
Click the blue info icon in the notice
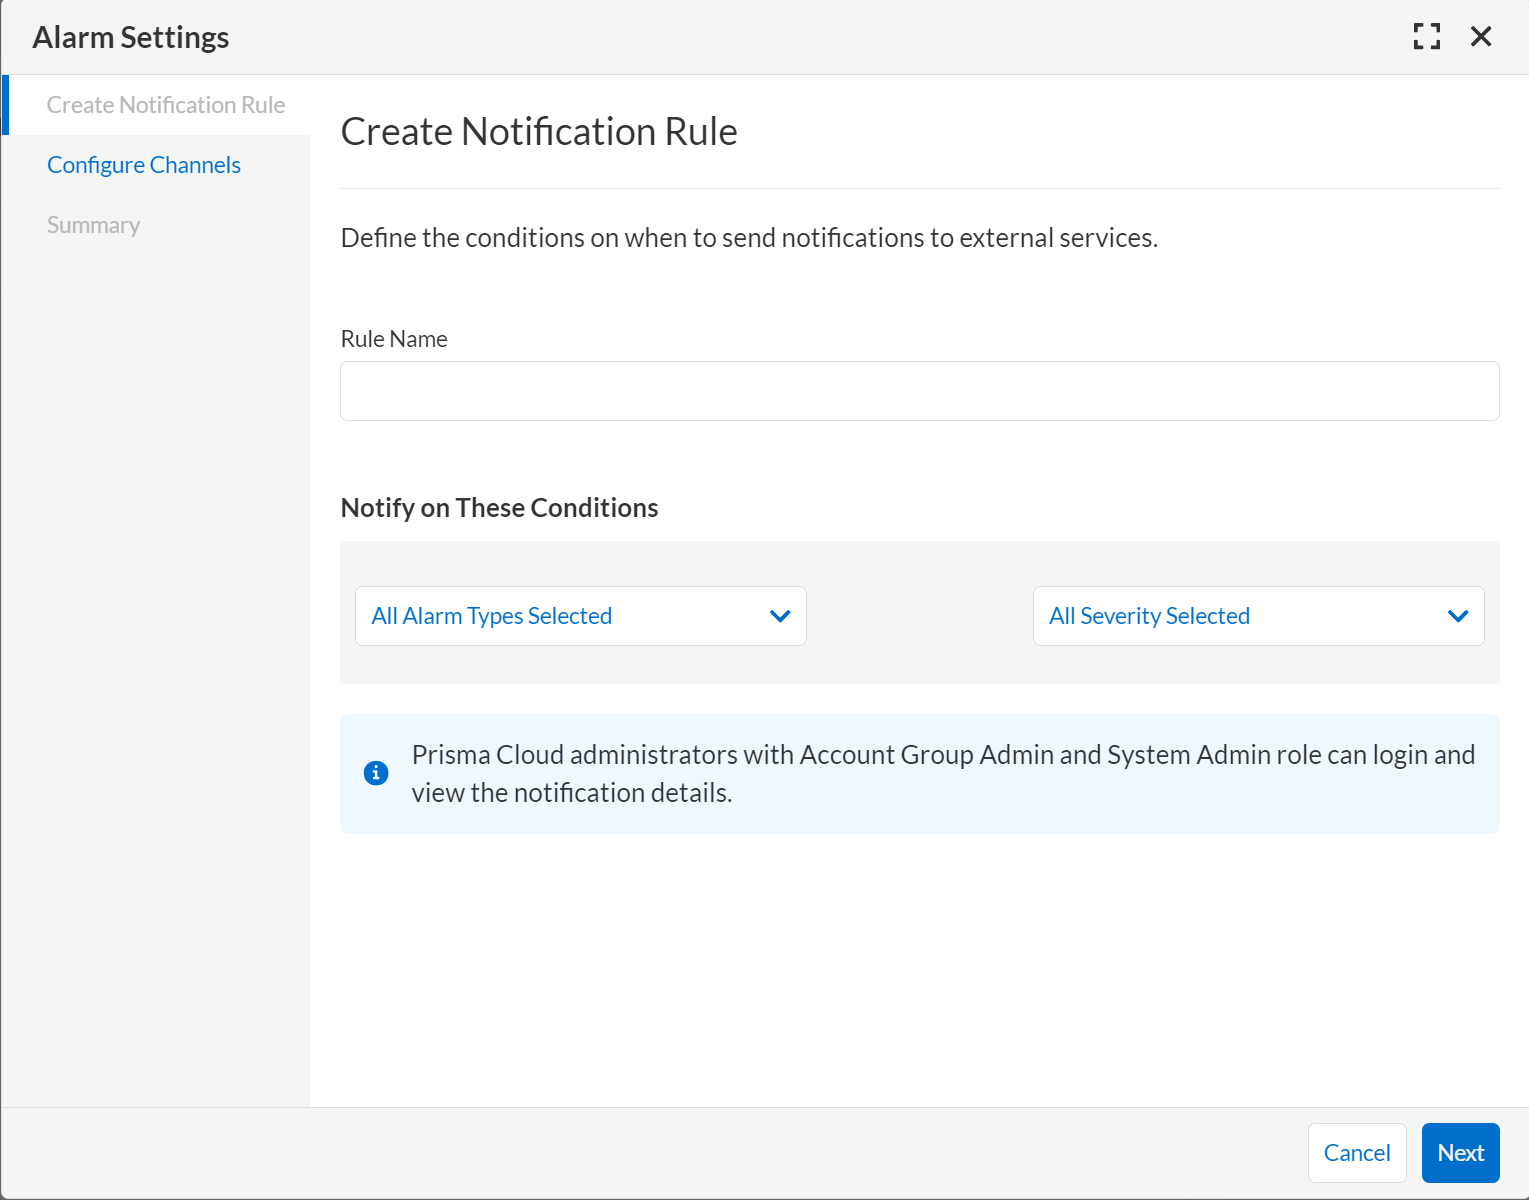pyautogui.click(x=376, y=773)
